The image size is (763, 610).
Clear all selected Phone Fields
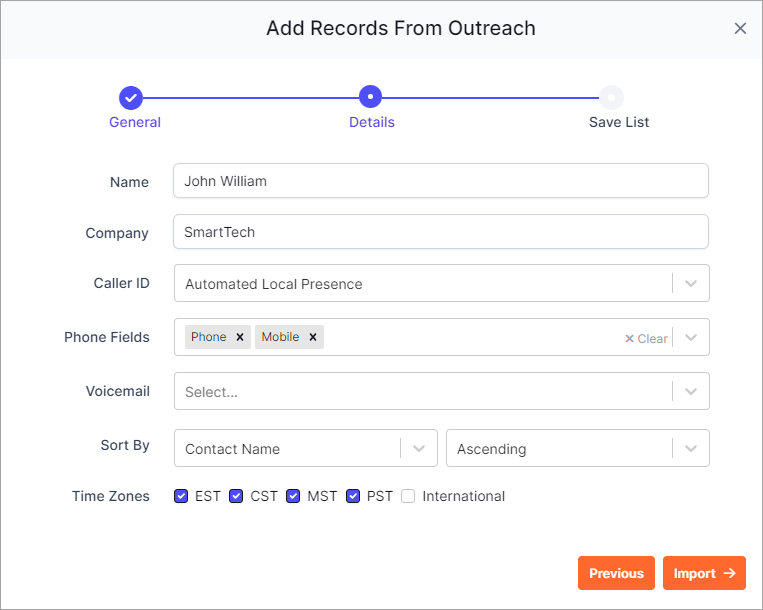click(x=646, y=339)
